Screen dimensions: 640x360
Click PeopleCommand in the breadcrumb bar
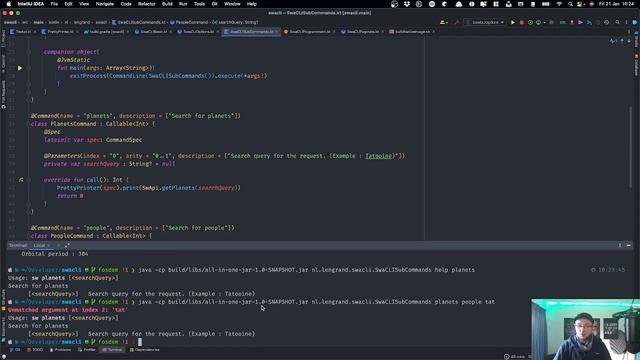pyautogui.click(x=189, y=22)
